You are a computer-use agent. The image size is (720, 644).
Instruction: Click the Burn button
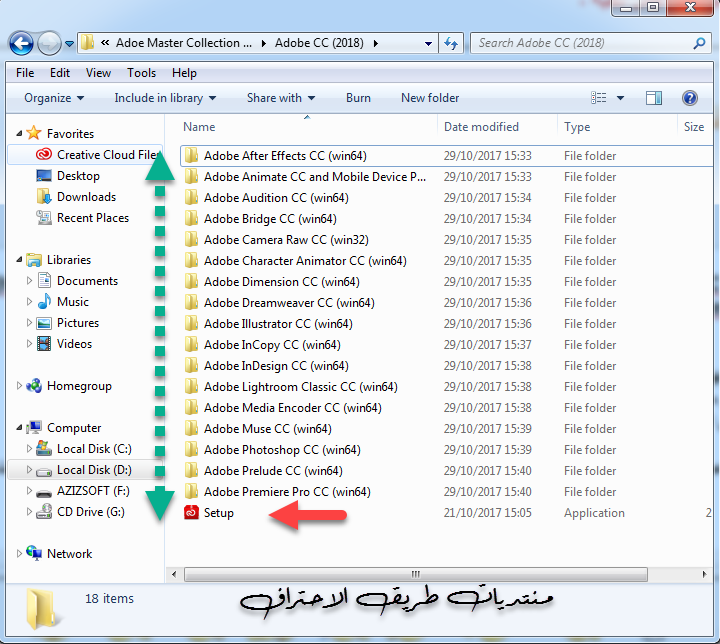point(358,98)
